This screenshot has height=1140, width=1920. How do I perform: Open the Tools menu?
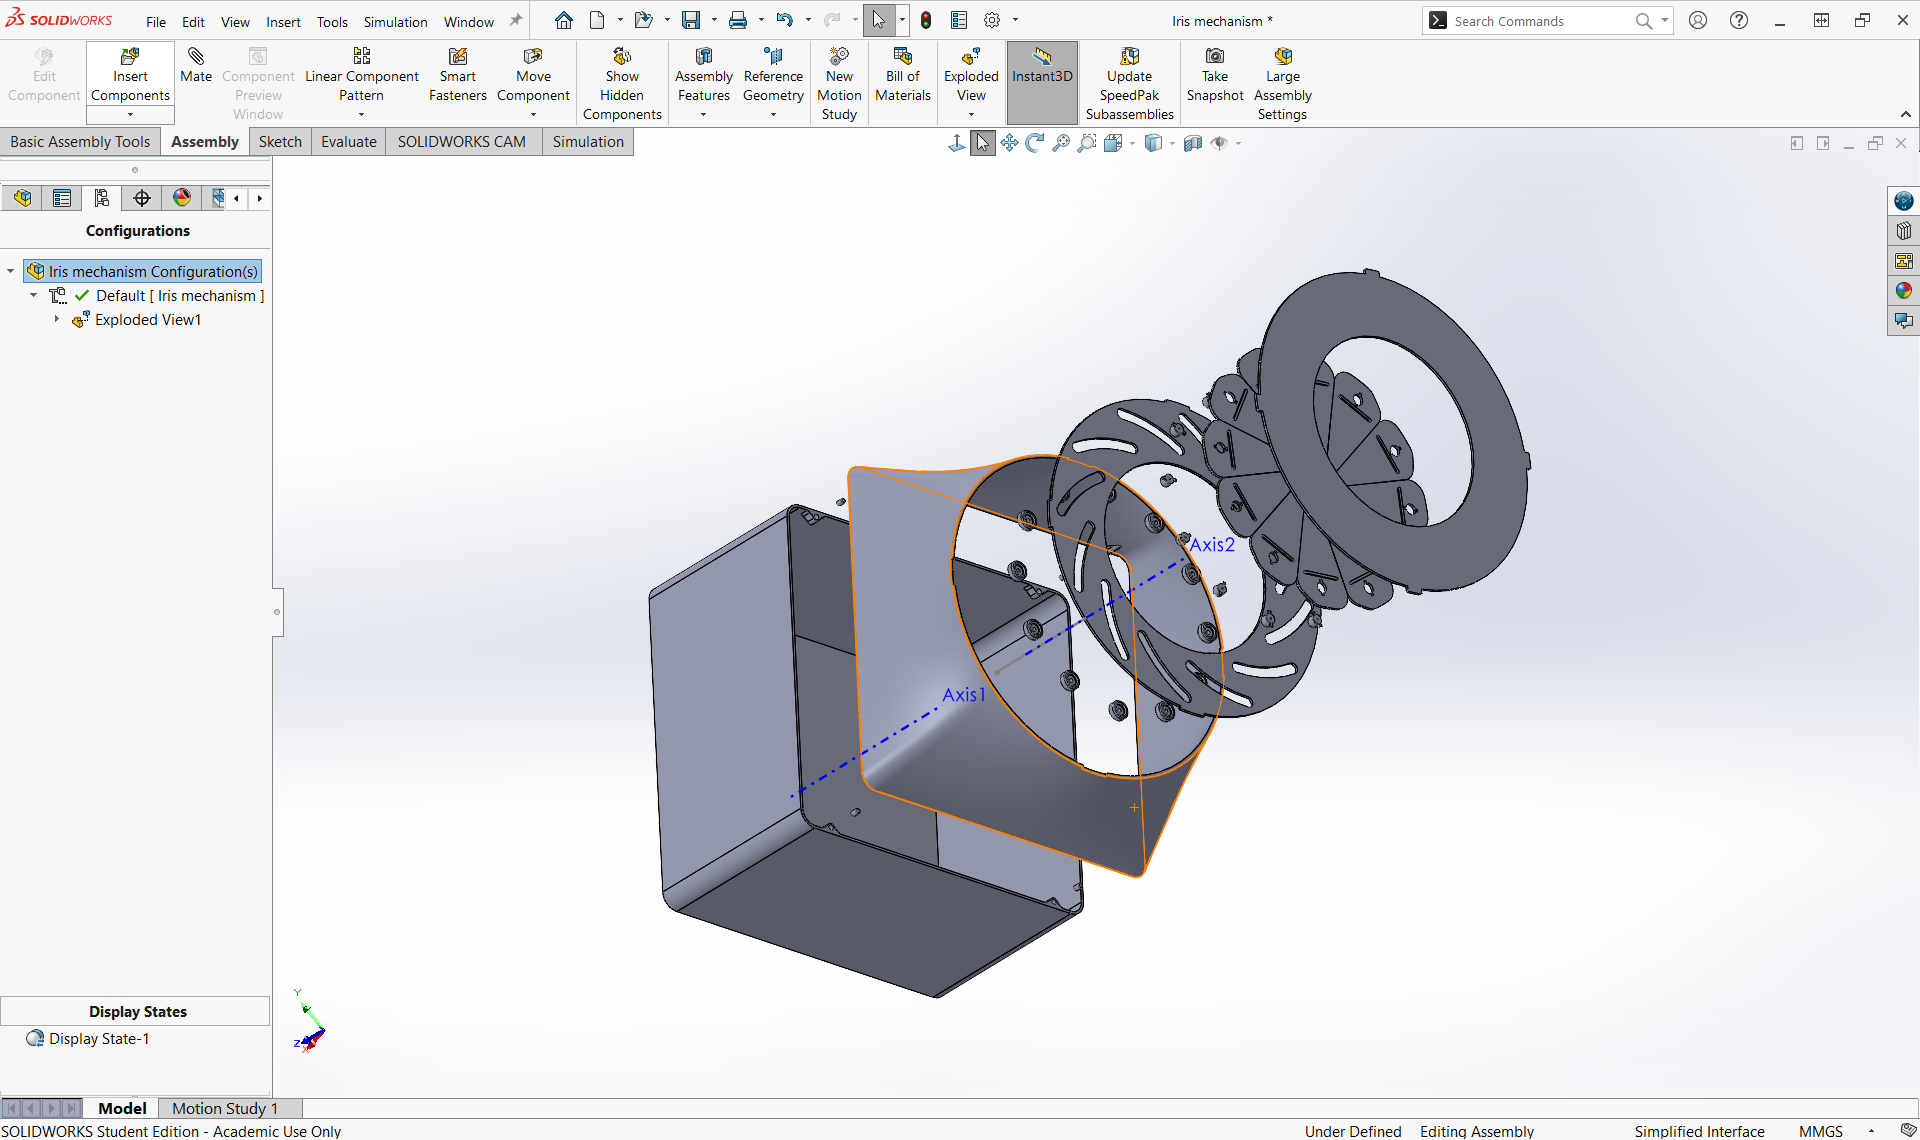332,21
